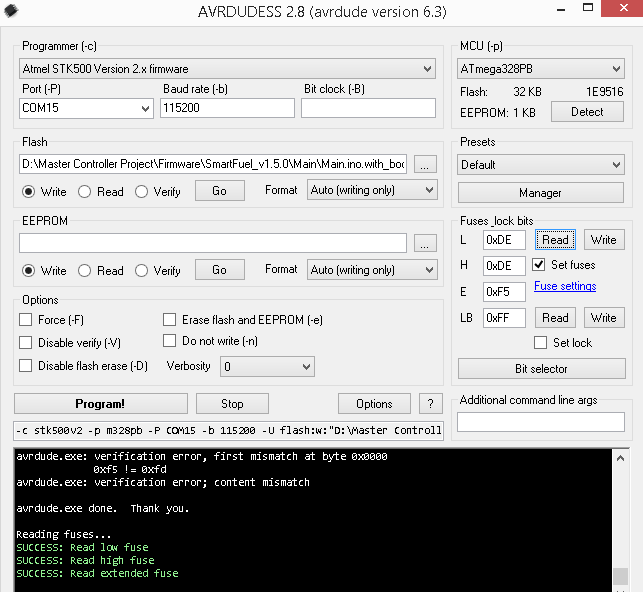Toggle the Set fuses checkbox
Screen dimensions: 643x592
click(540, 265)
